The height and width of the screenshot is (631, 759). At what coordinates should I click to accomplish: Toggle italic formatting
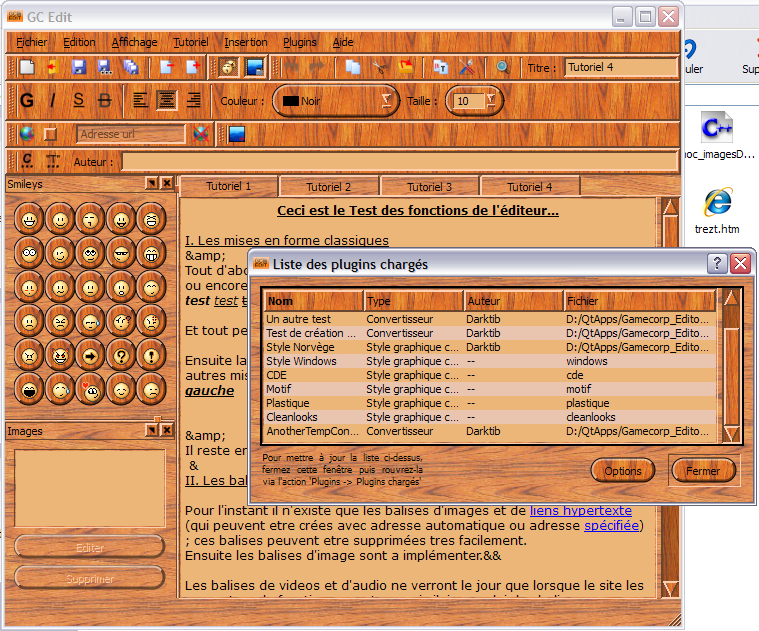point(53,101)
